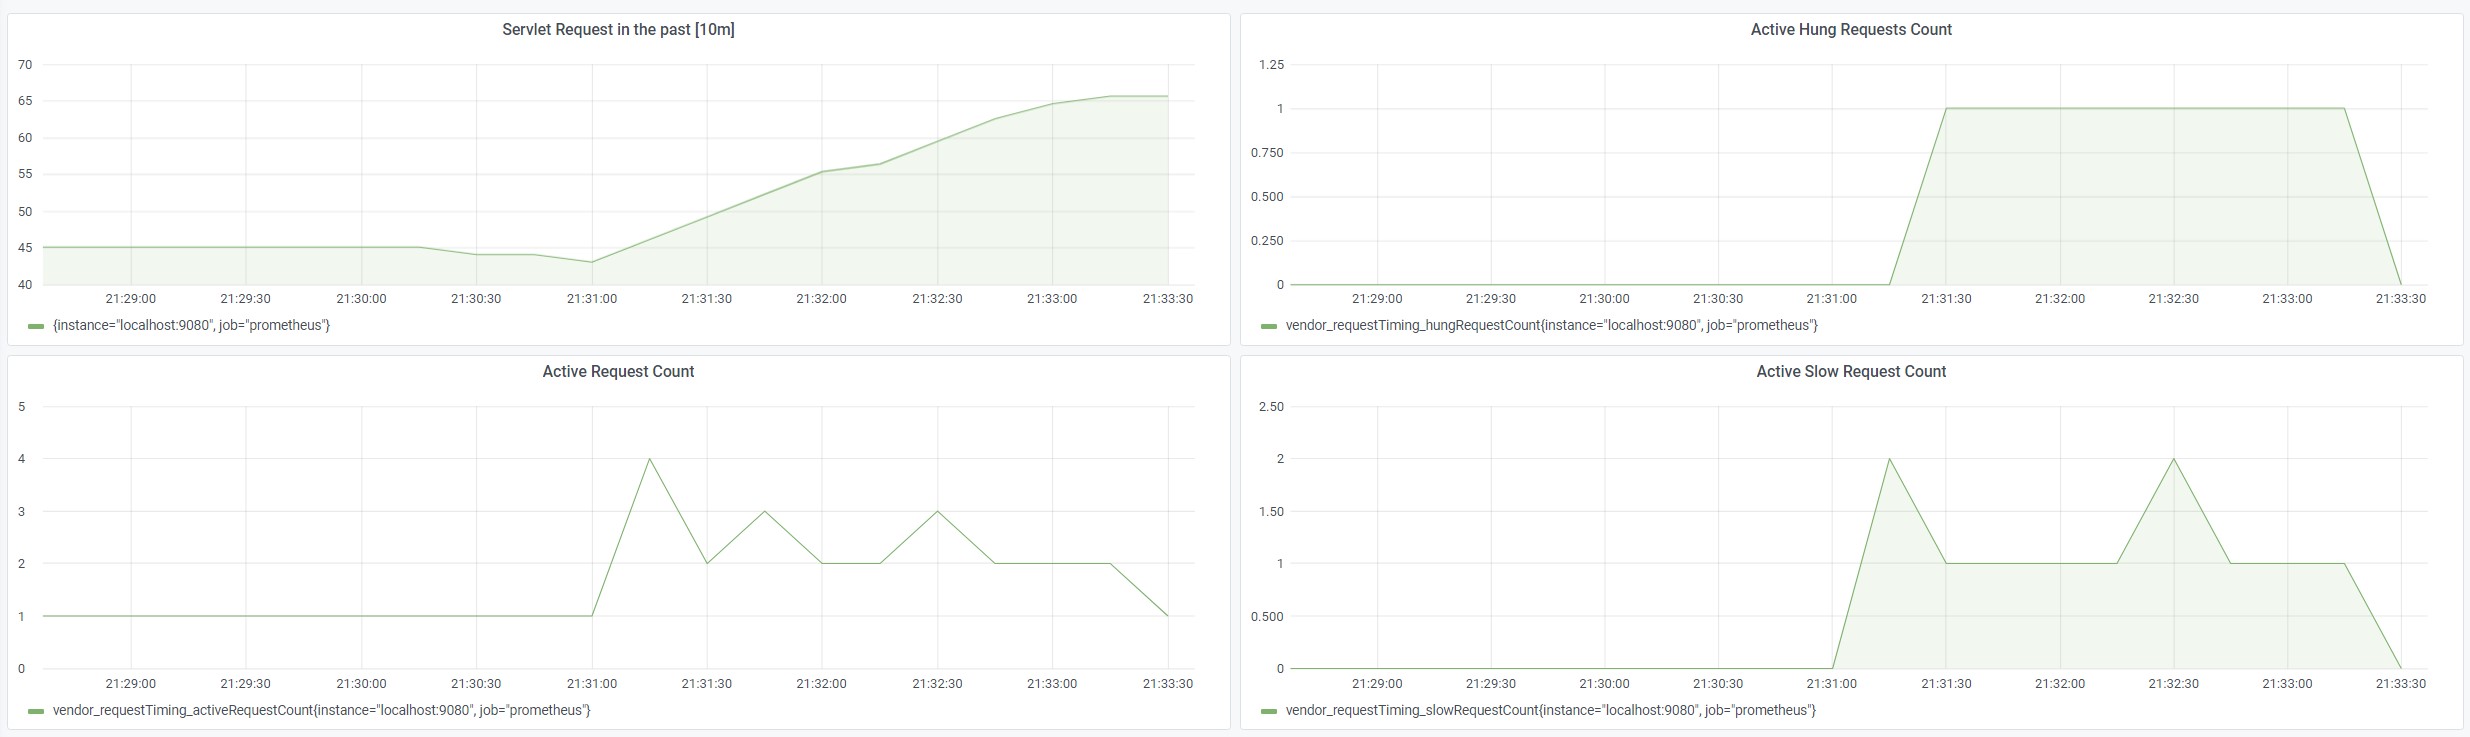Click the slowRequestCount legend color swatch
The image size is (2470, 737).
1269,711
